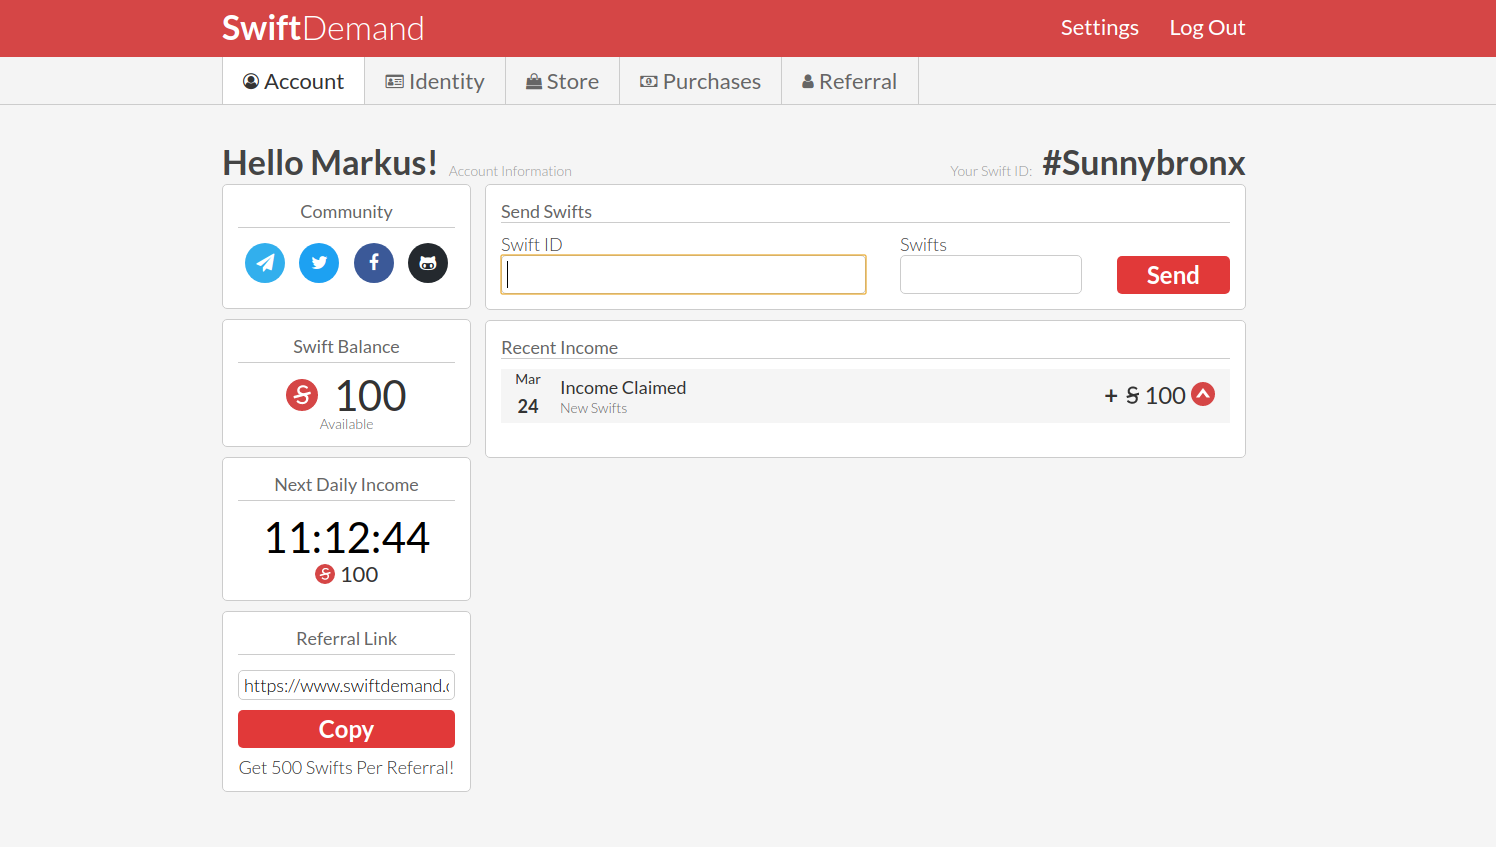Open the Telegram community icon
Screen dimensions: 1496x847
tap(265, 263)
